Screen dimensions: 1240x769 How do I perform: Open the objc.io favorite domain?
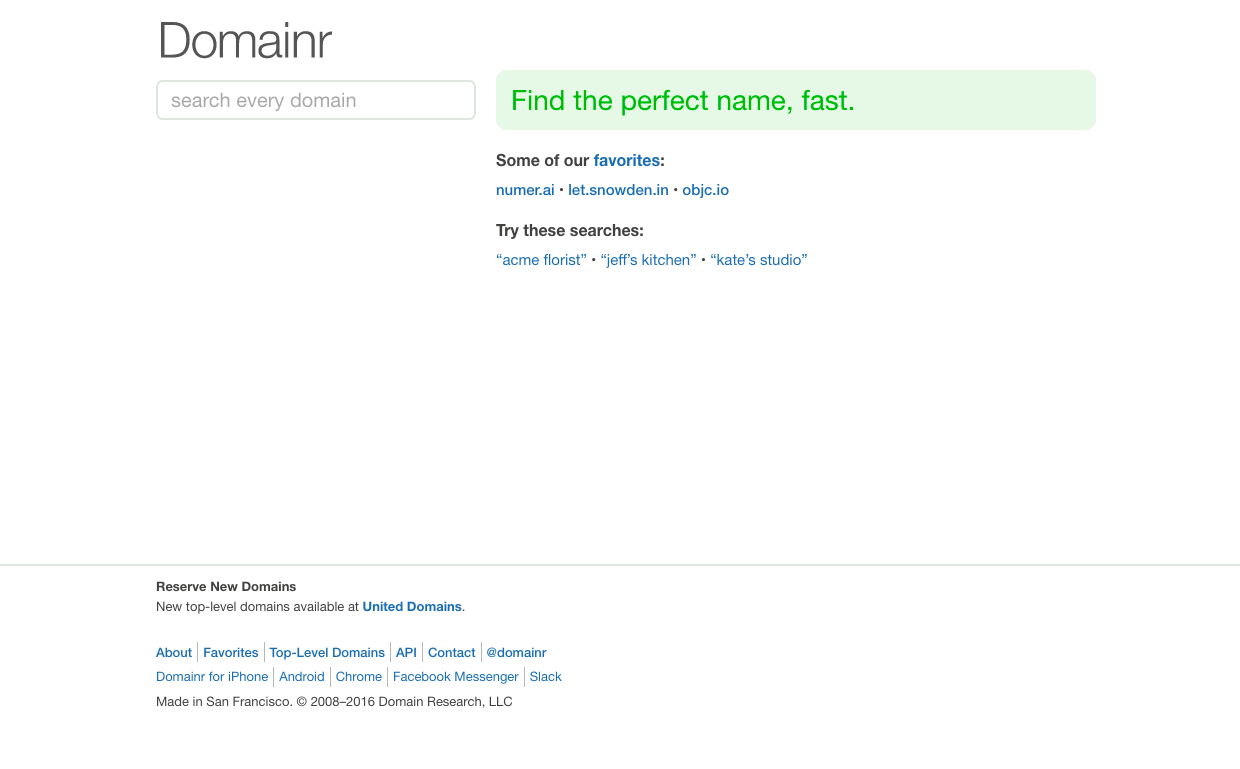[705, 190]
